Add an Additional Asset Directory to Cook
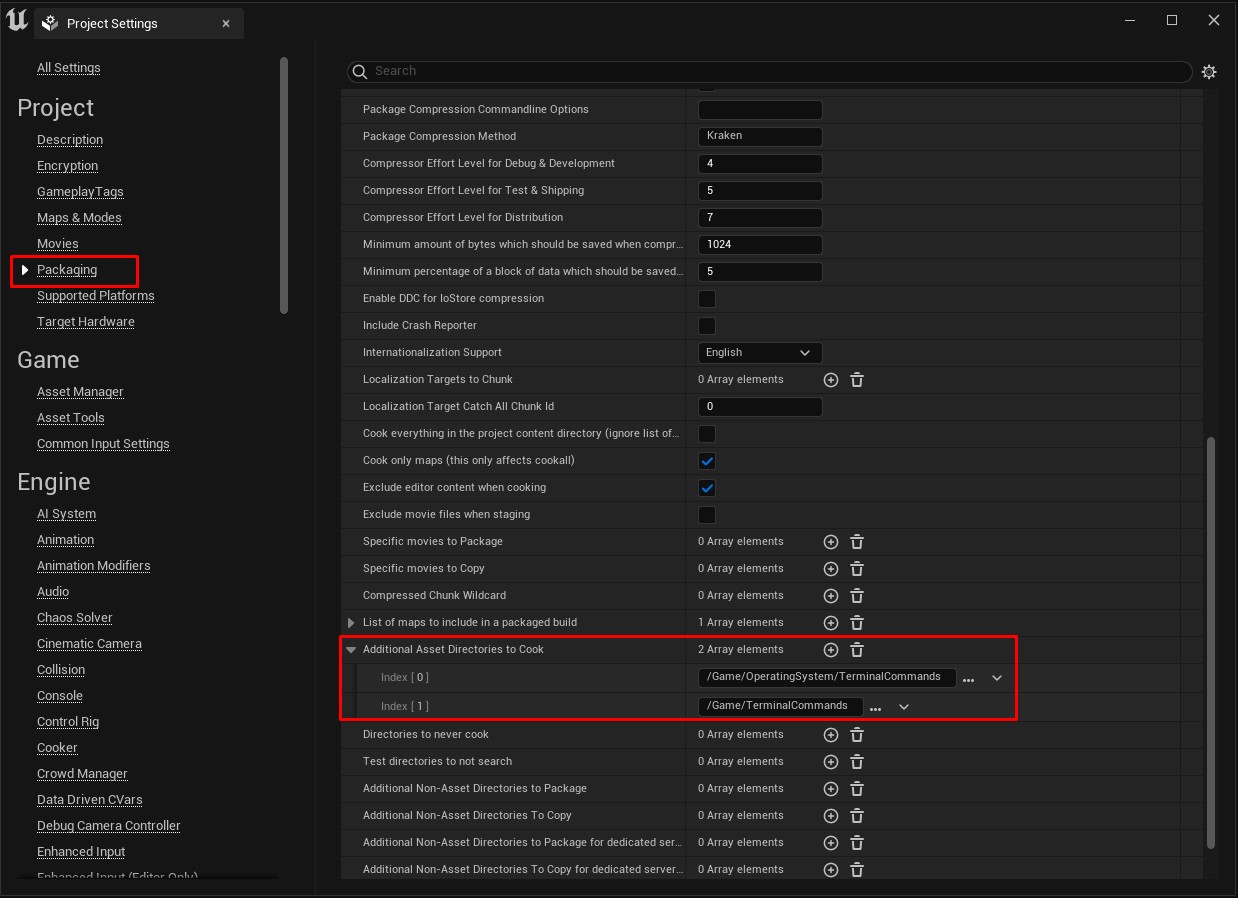Screen dimensions: 1238x898 coord(830,650)
